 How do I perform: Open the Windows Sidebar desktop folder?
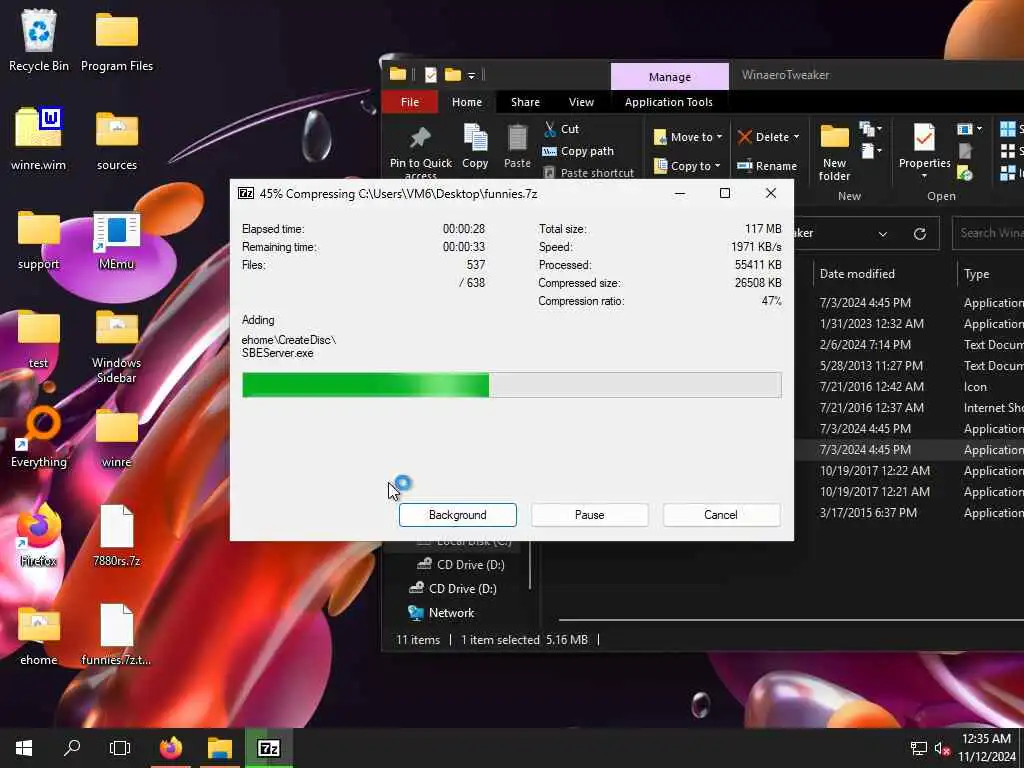click(x=117, y=345)
